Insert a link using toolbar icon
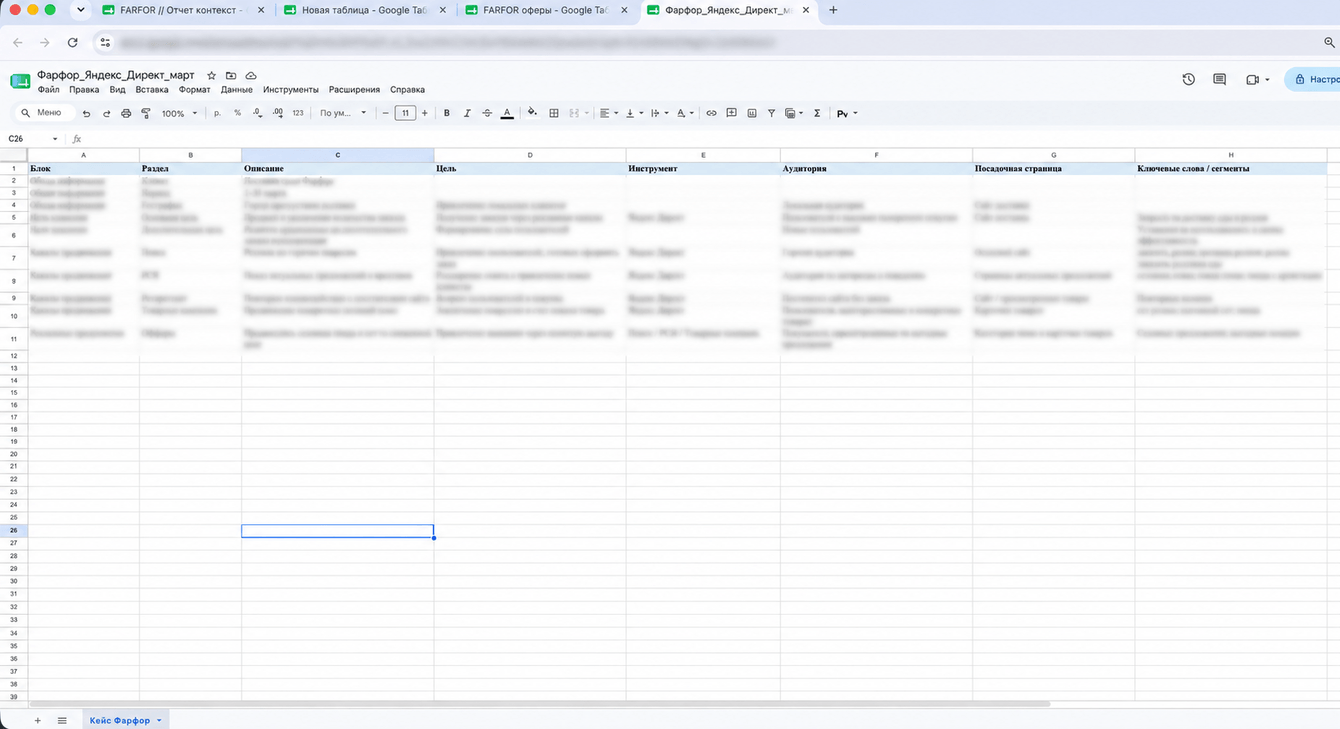This screenshot has width=1340, height=729. click(x=711, y=113)
